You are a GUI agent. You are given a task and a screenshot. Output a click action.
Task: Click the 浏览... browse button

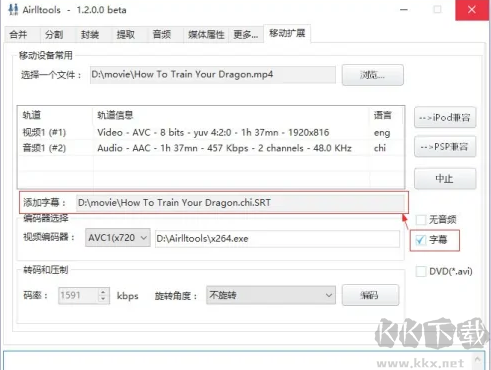pyautogui.click(x=373, y=75)
